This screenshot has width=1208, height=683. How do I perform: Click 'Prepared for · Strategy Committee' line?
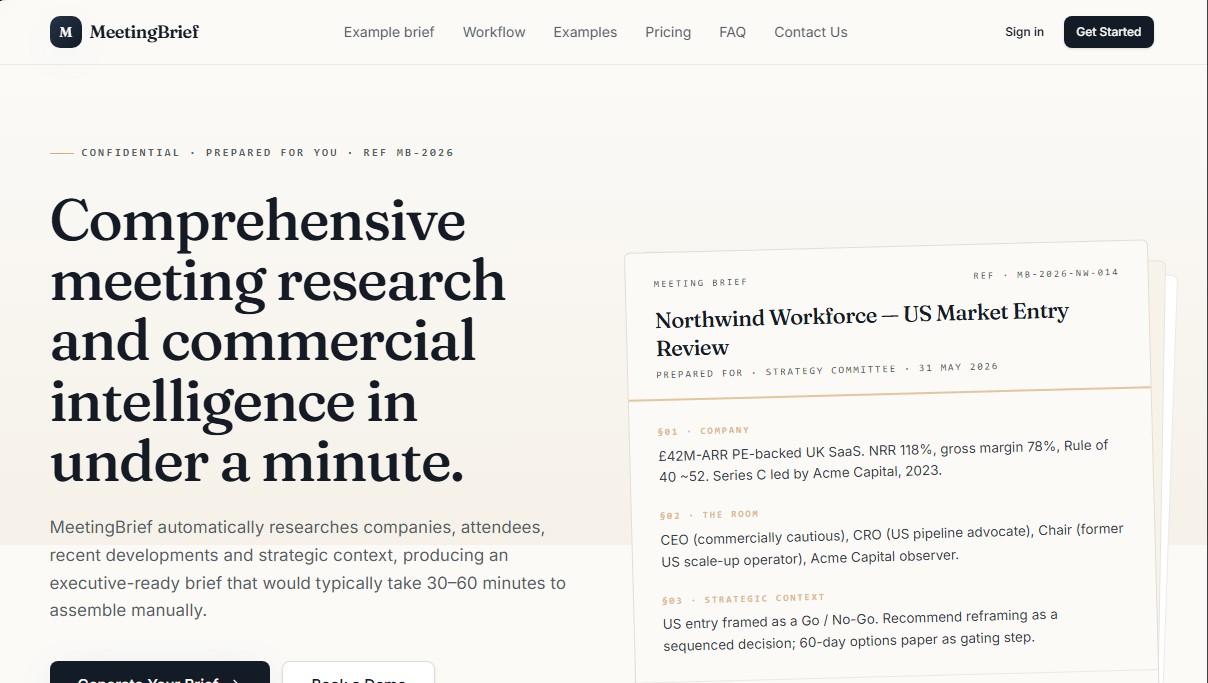click(827, 370)
